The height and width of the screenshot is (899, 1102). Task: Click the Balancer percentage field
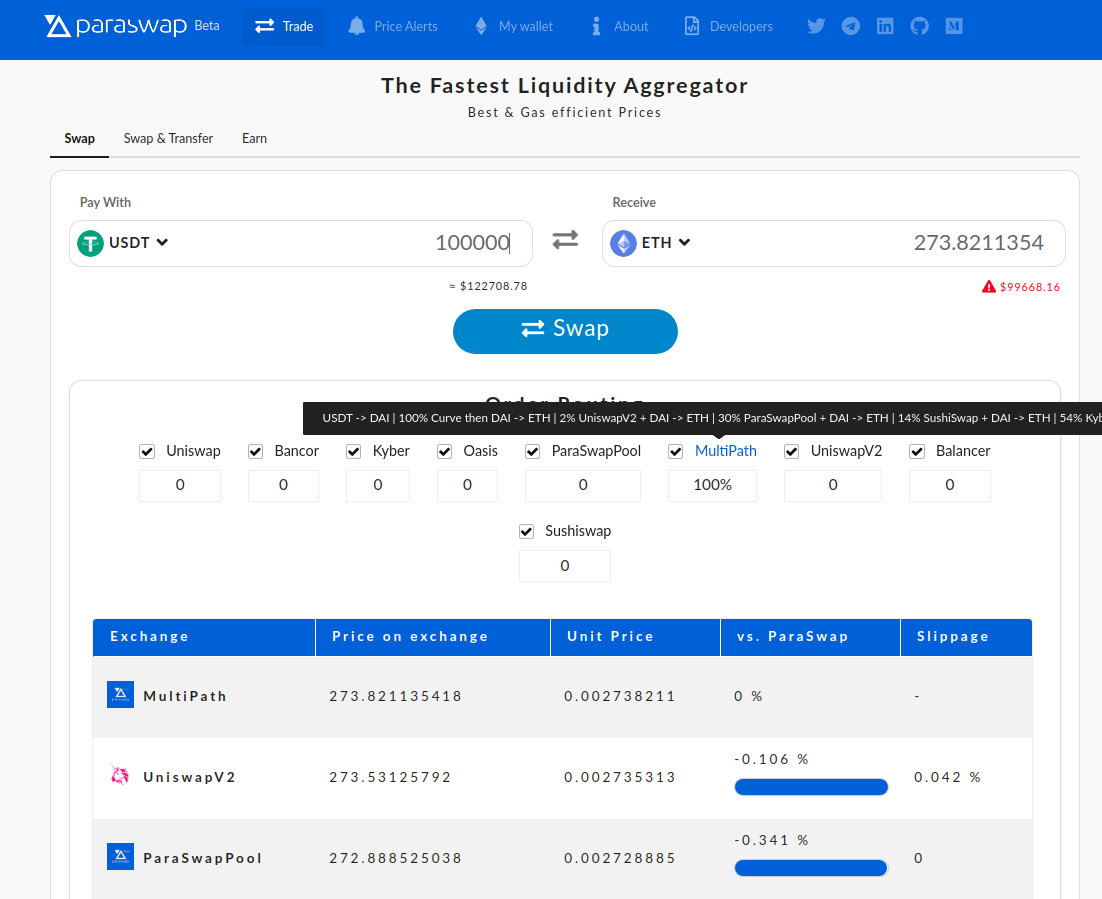click(x=949, y=486)
